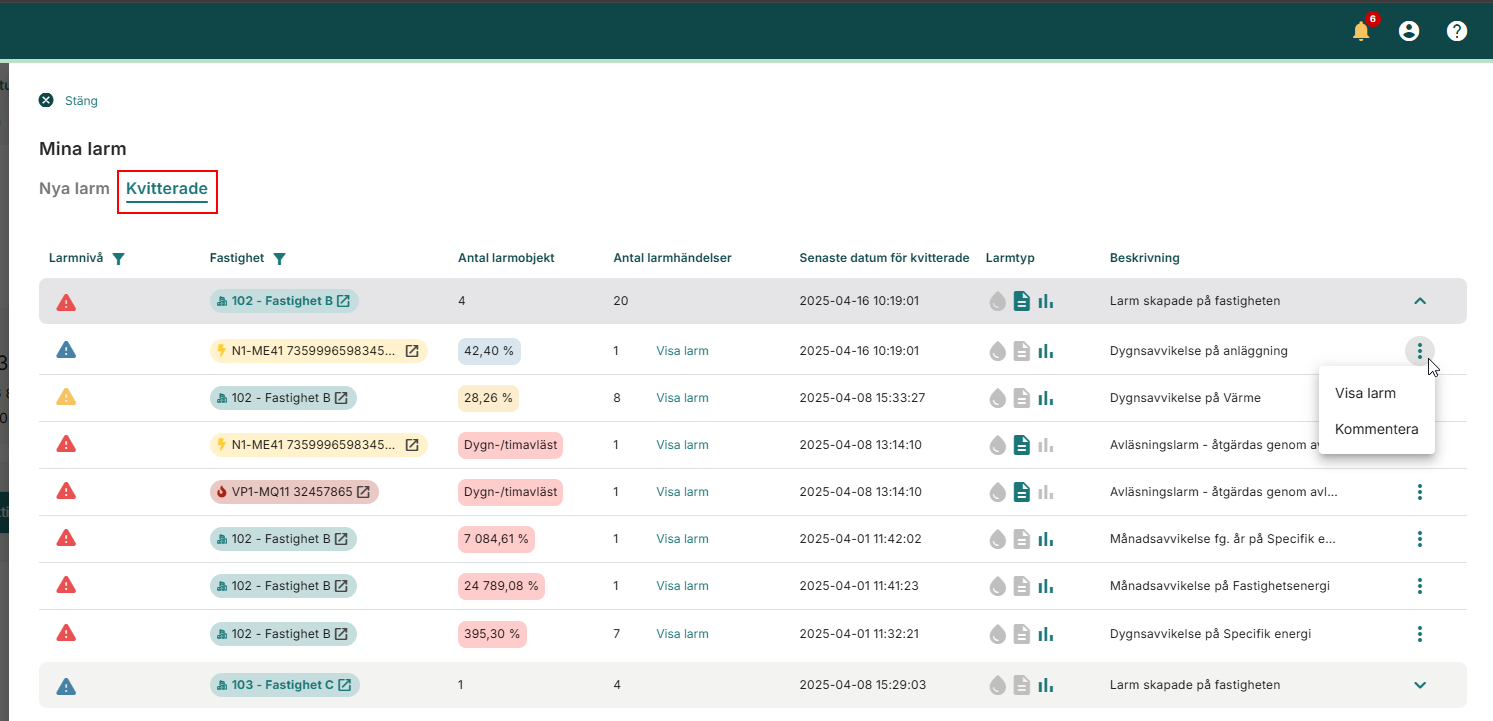Click the Dygn-/timavläst badge in VP1-MQ11 row

(x=510, y=492)
